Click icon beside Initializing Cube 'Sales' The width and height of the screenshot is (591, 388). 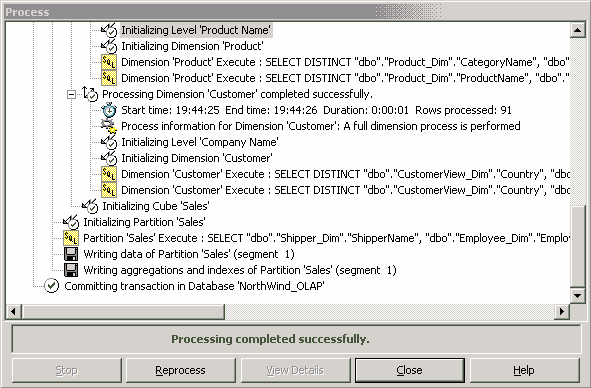tap(90, 206)
